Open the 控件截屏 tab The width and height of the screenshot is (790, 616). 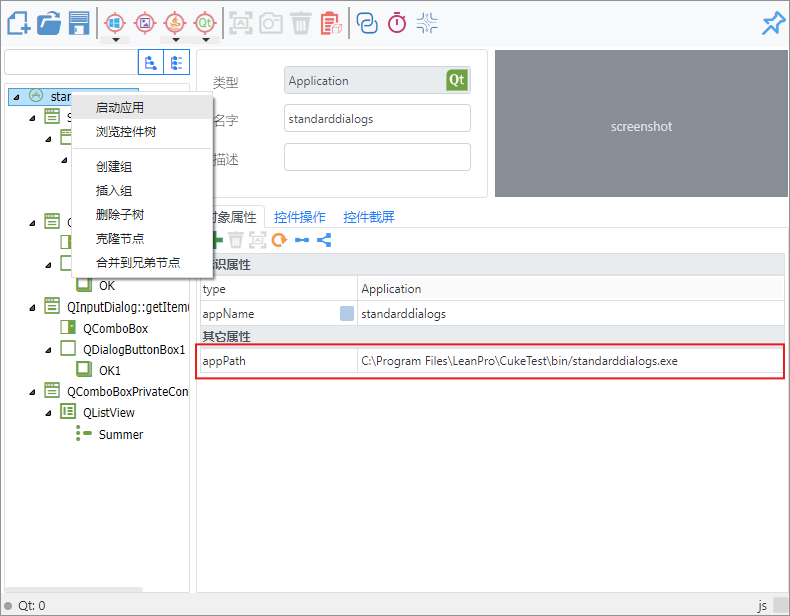tap(369, 217)
